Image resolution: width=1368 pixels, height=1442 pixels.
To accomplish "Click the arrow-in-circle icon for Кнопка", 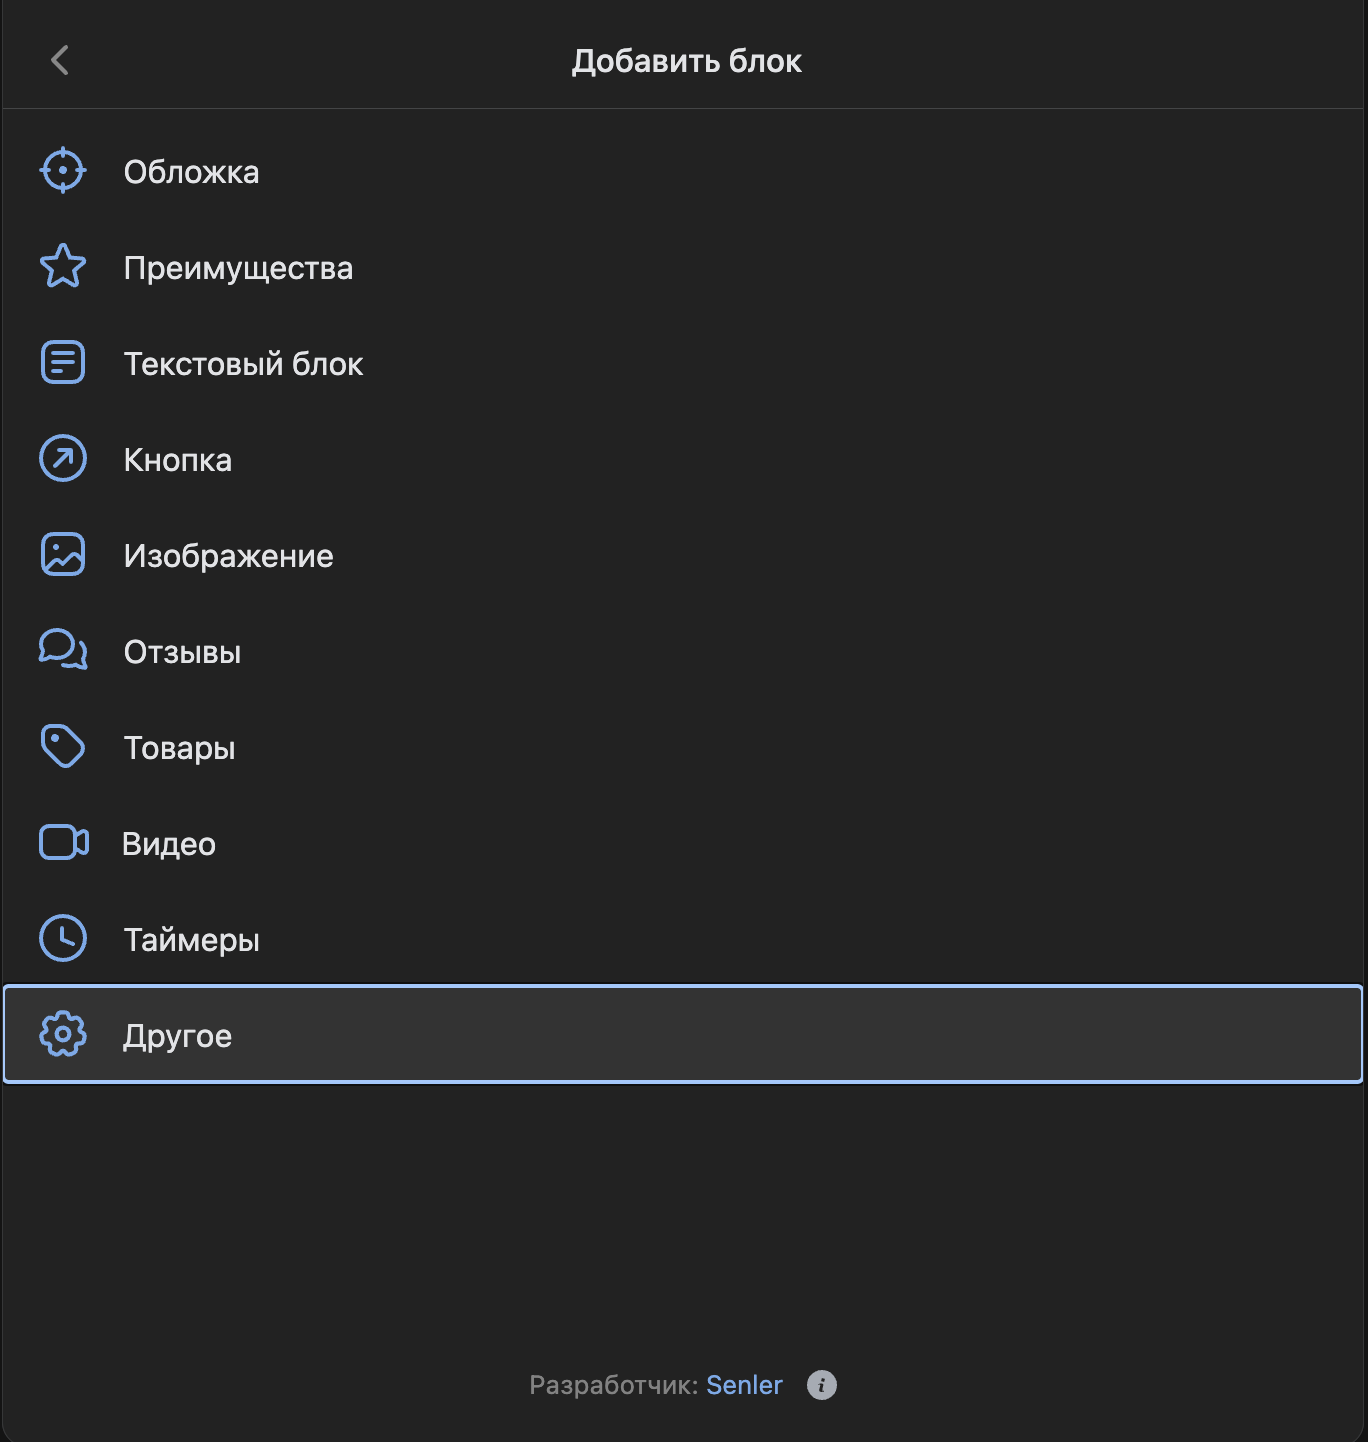I will tap(63, 459).
